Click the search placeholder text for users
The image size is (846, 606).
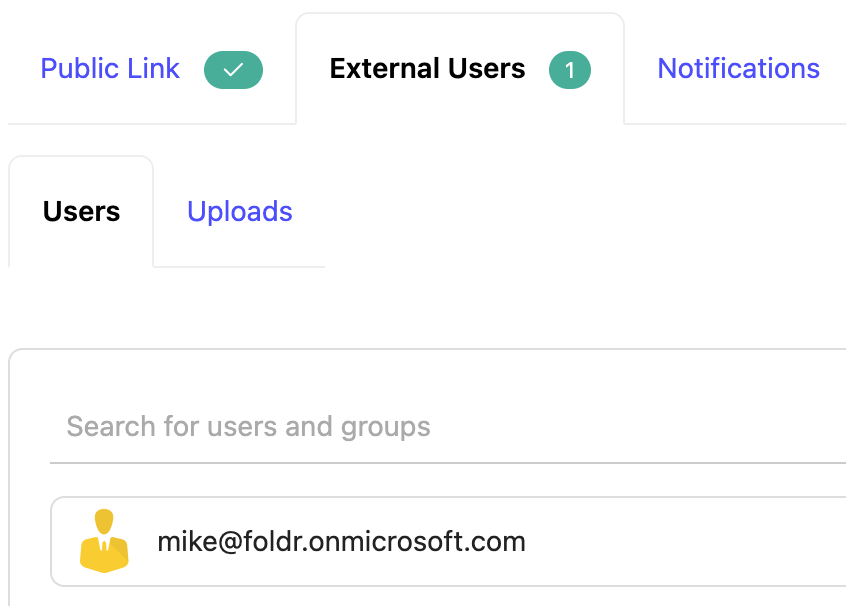pos(248,427)
